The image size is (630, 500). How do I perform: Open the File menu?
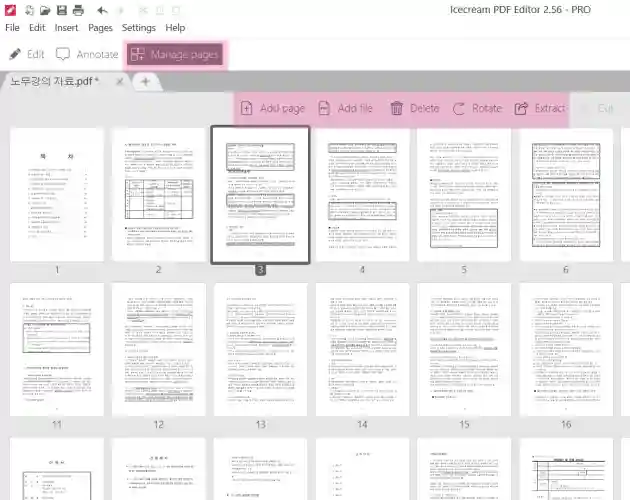(x=12, y=28)
